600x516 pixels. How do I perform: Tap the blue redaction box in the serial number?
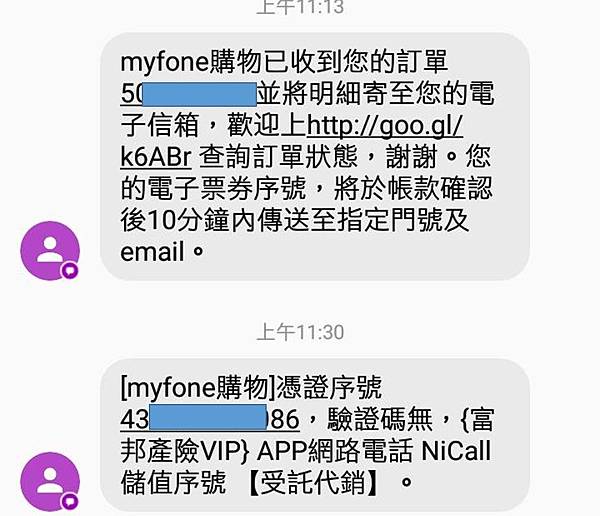pos(208,416)
